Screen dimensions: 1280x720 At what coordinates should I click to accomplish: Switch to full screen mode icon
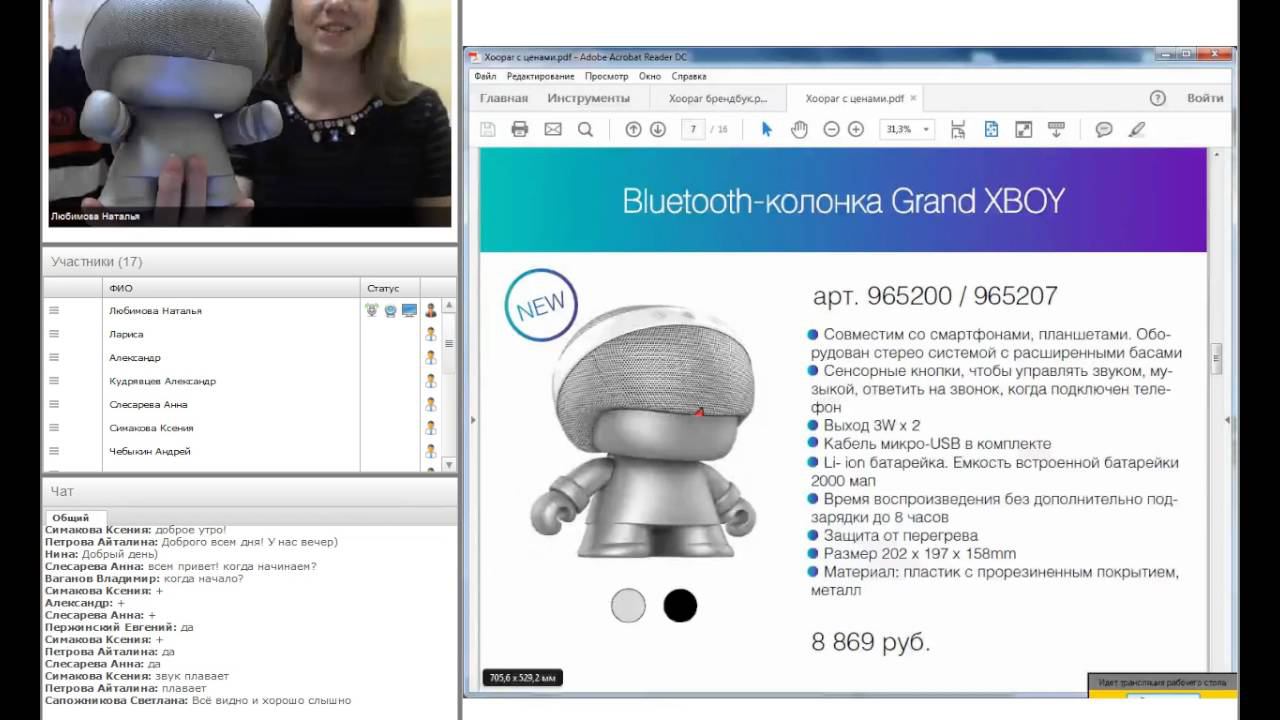(1023, 129)
